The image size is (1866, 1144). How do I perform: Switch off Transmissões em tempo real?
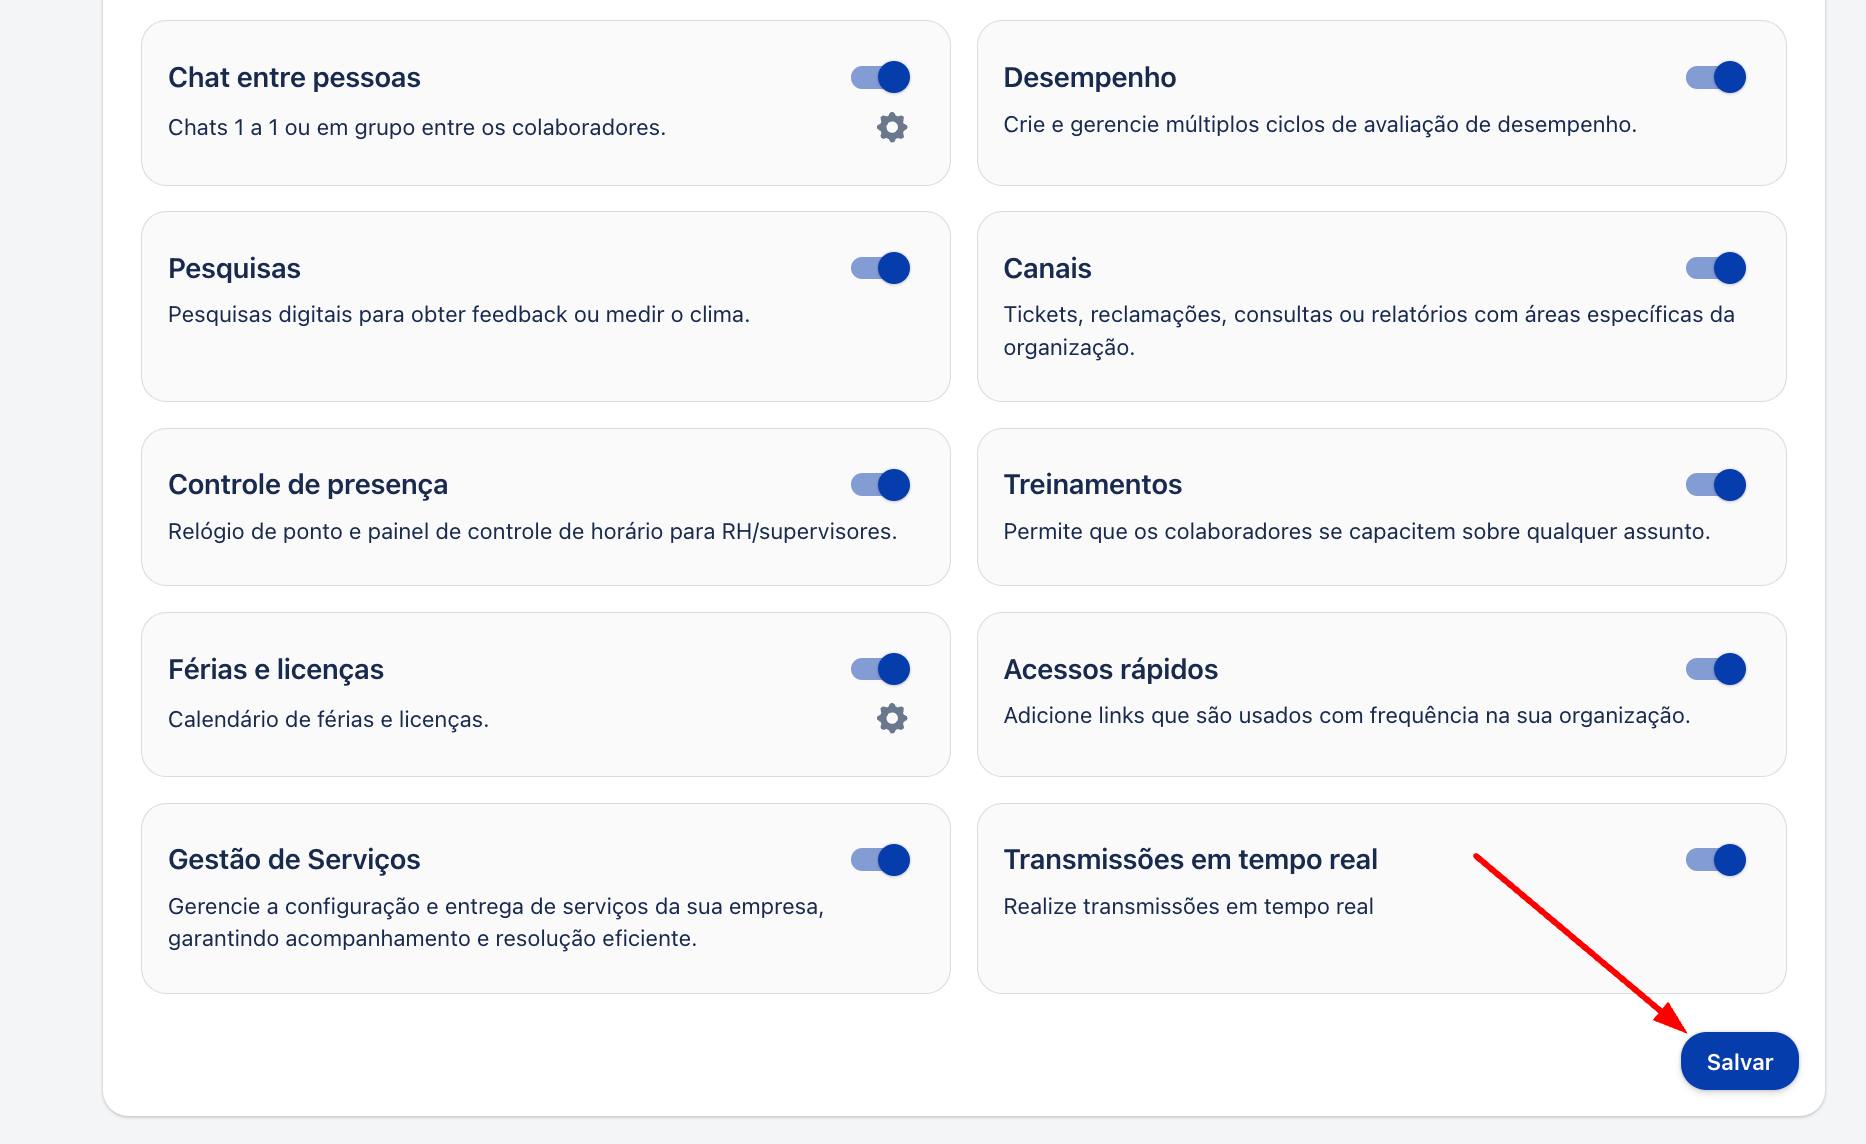pos(1715,860)
